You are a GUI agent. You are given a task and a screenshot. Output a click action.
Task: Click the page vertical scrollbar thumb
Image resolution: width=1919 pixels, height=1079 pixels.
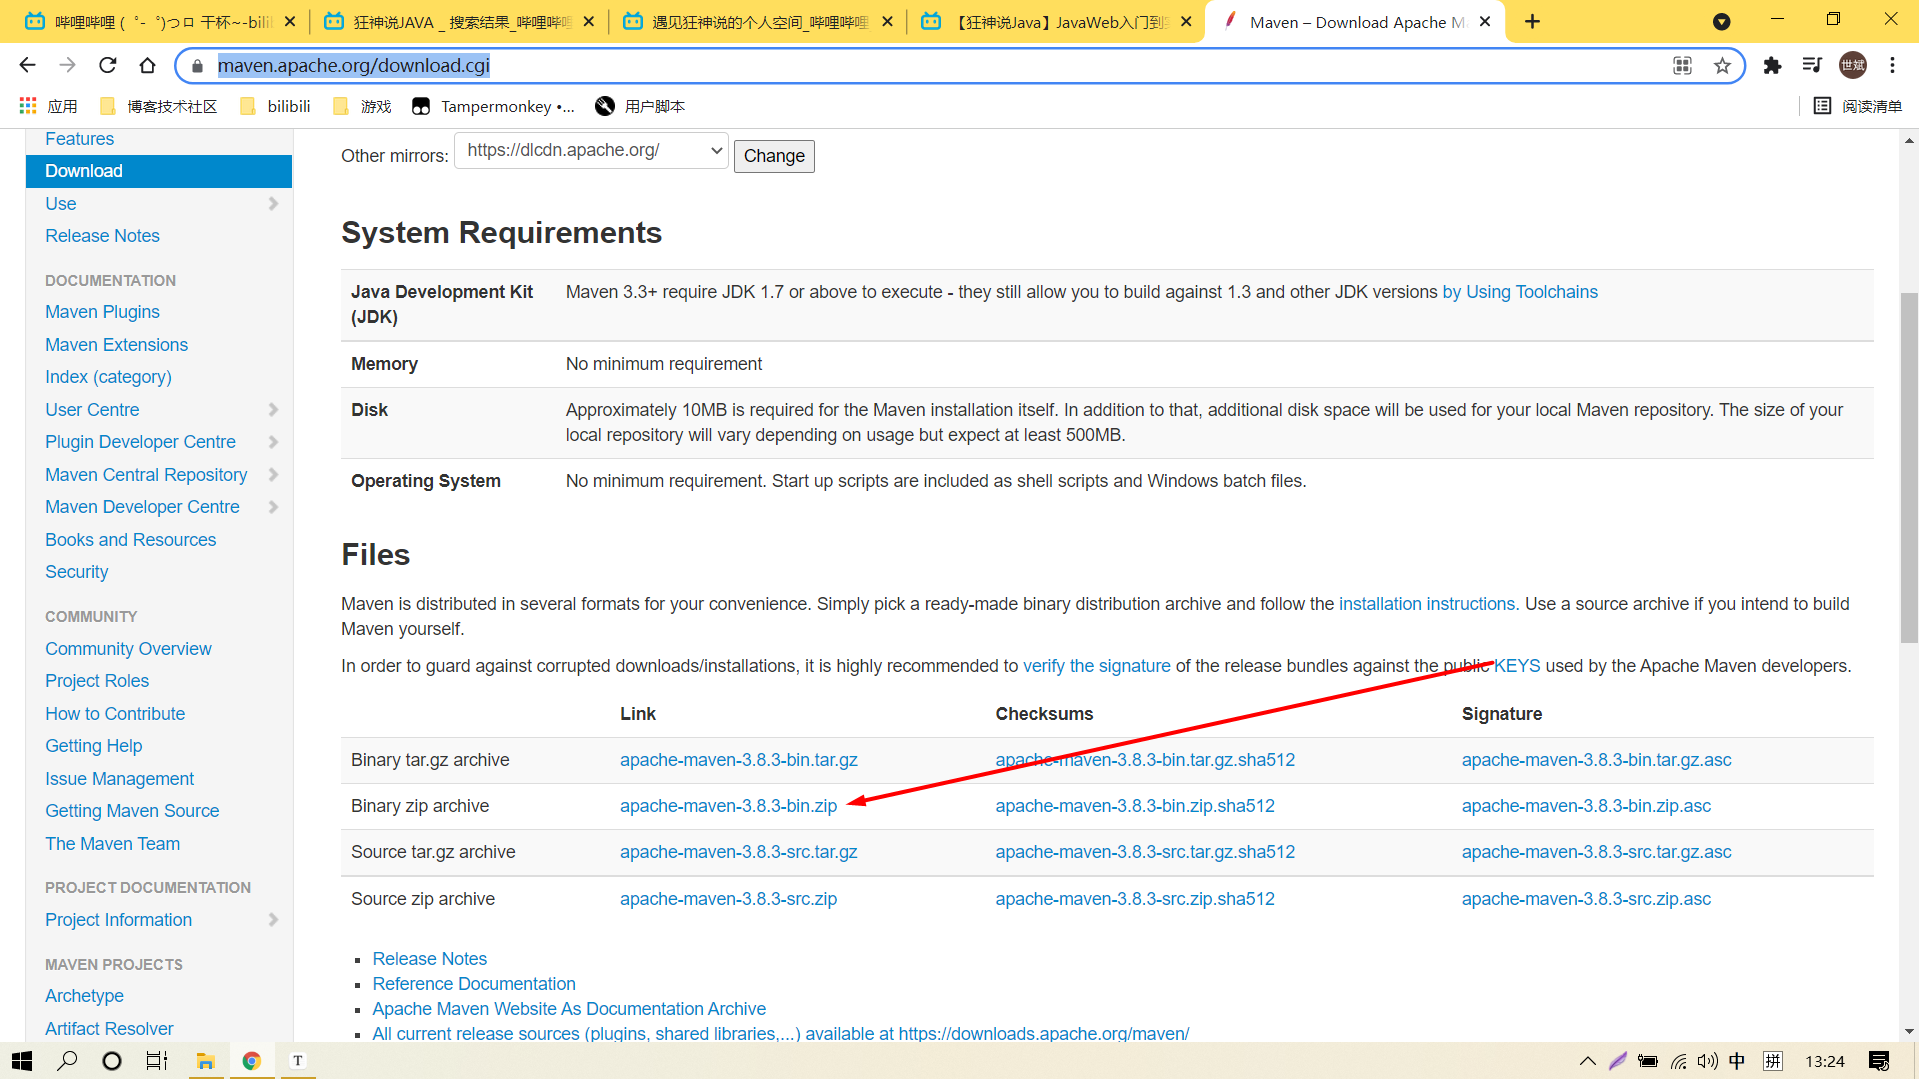(1909, 467)
